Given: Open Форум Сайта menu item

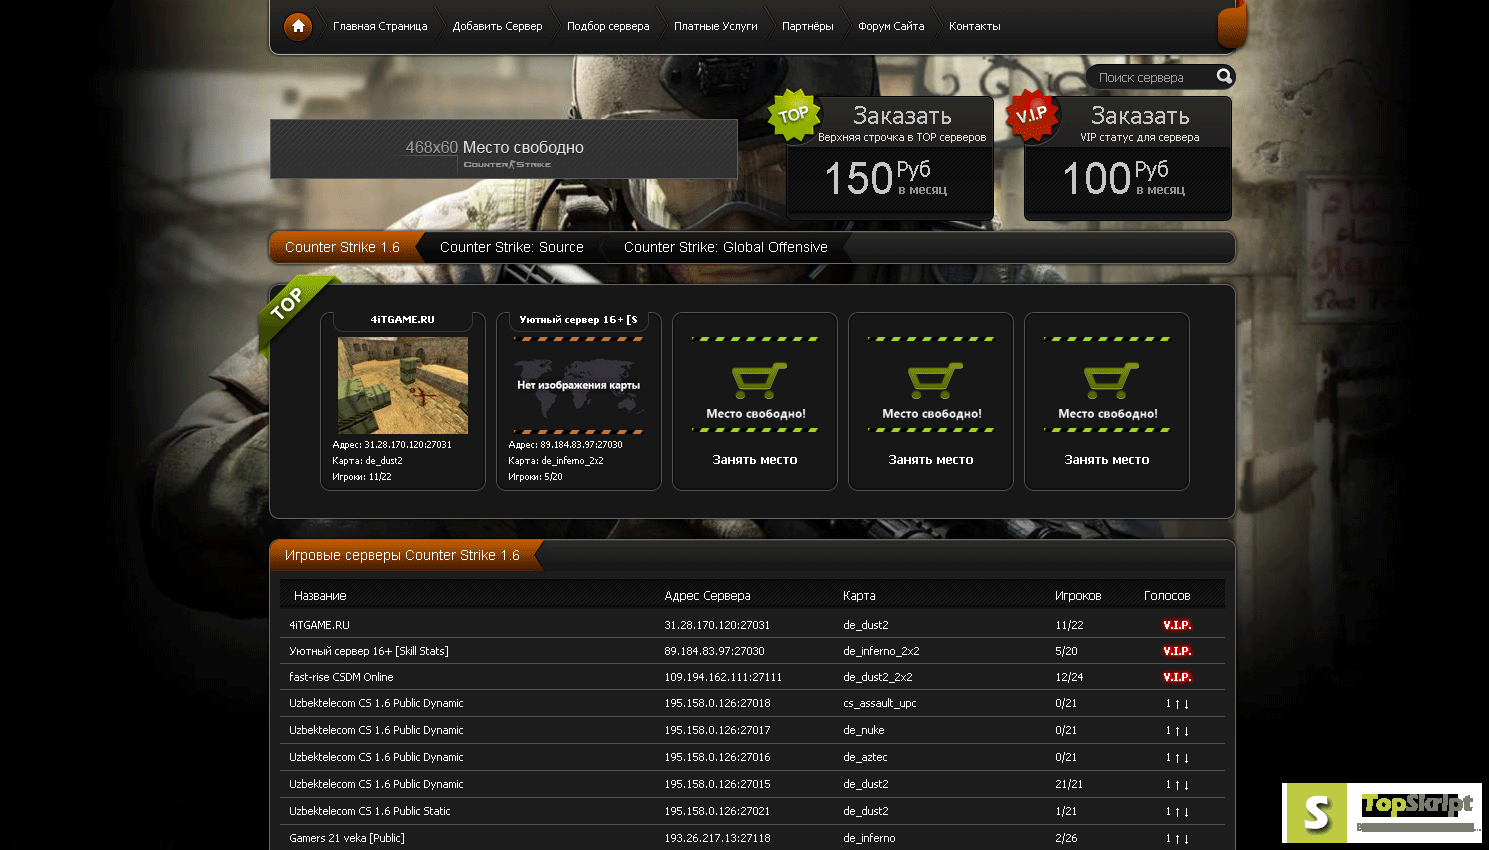Looking at the screenshot, I should click(891, 26).
